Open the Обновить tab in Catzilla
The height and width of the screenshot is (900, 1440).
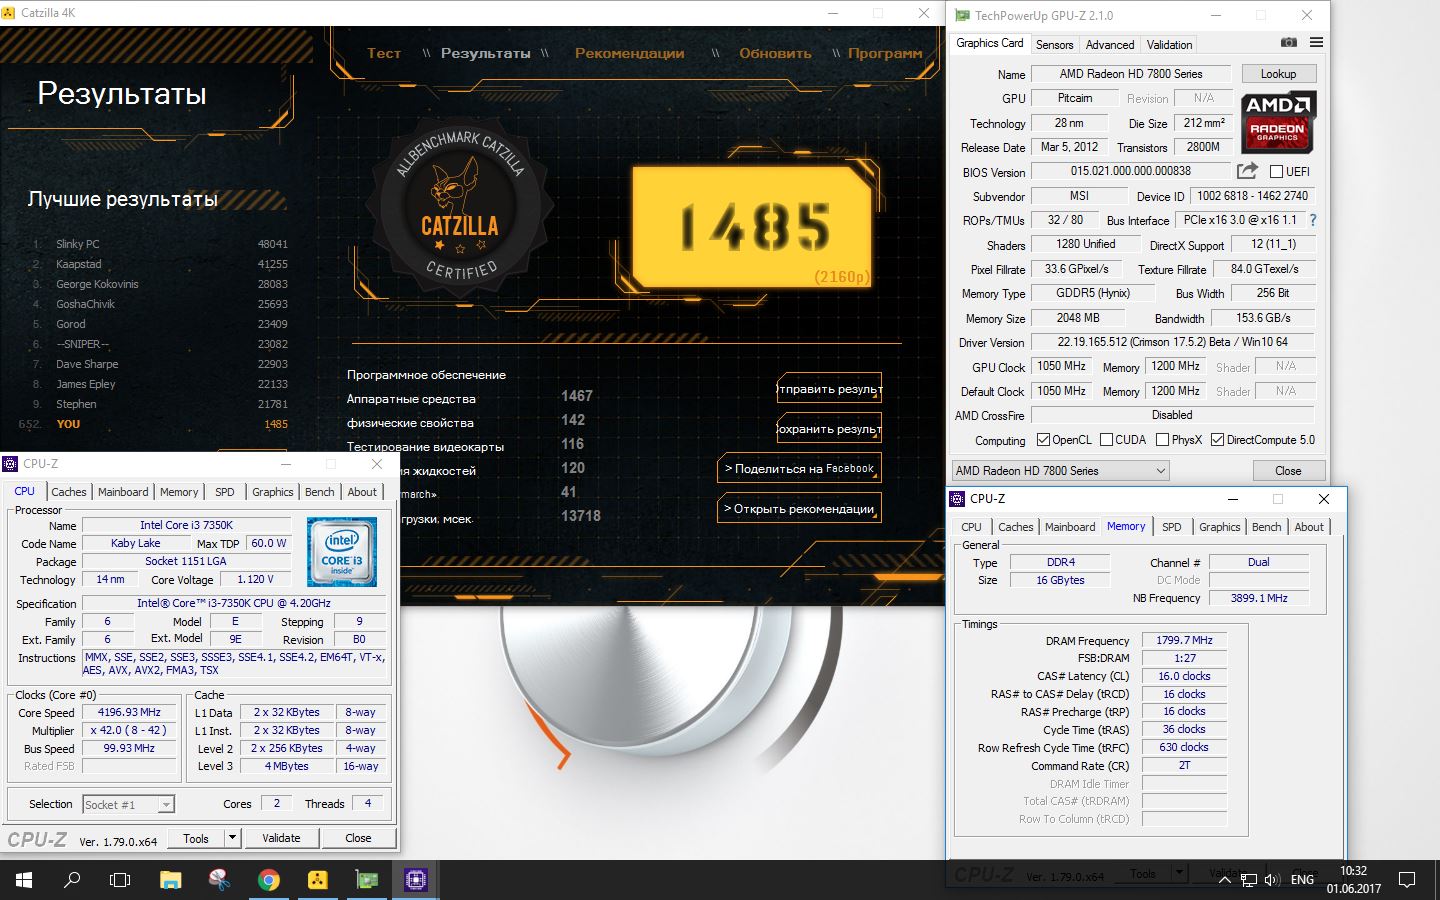775,53
